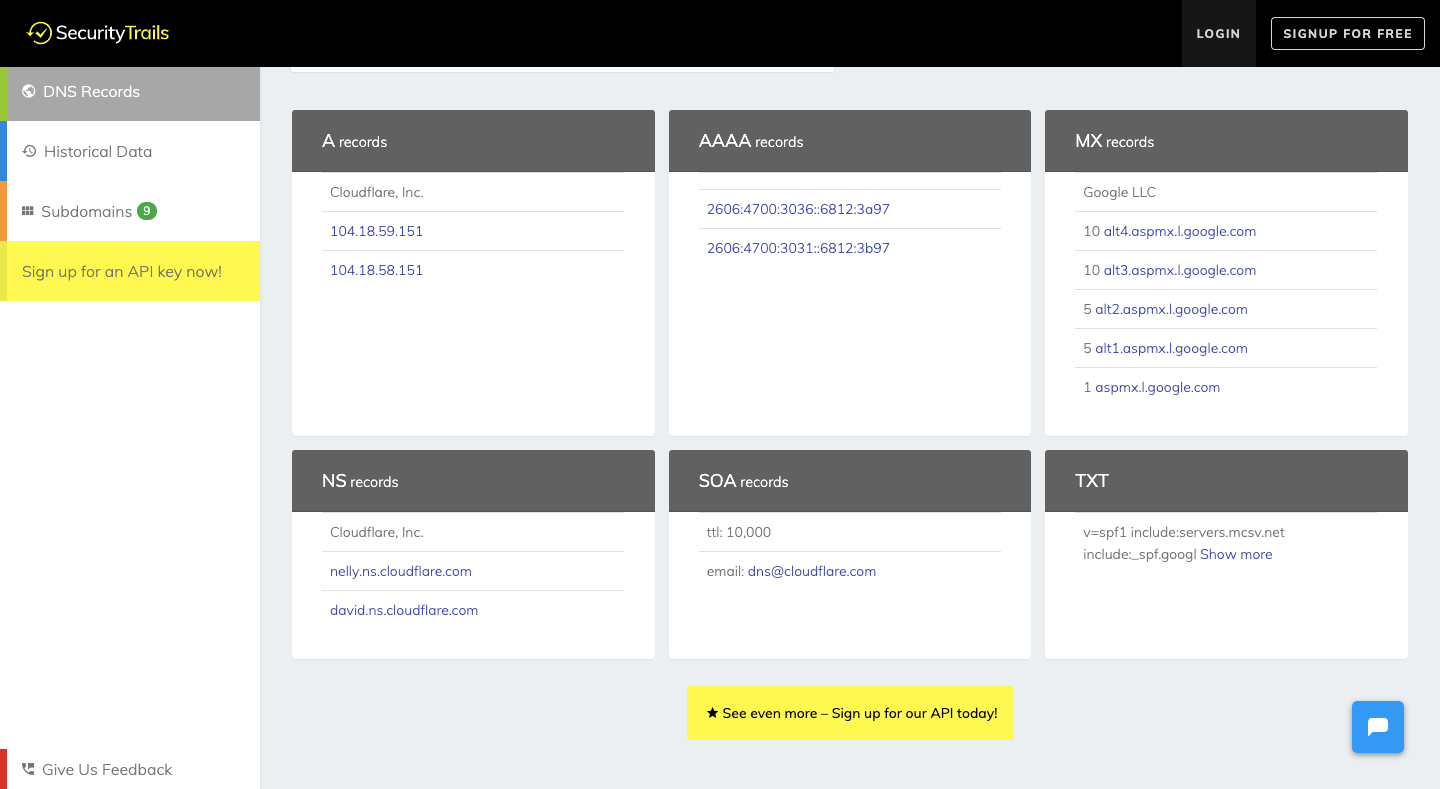Click the green 9 subdomains count badge

pyautogui.click(x=147, y=211)
